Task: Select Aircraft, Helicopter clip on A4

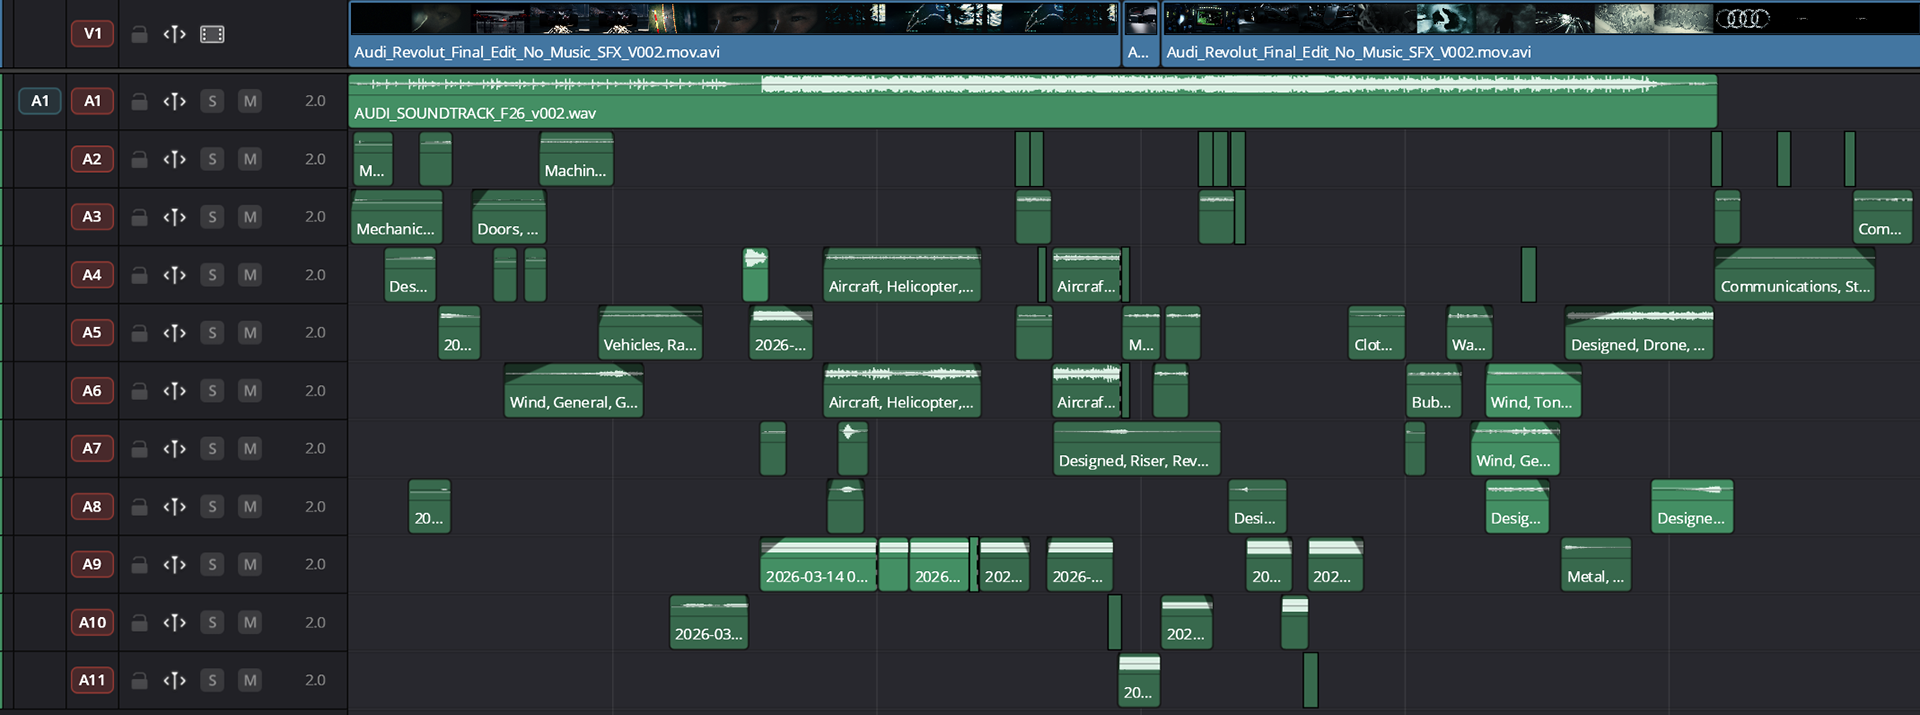Action: (901, 275)
